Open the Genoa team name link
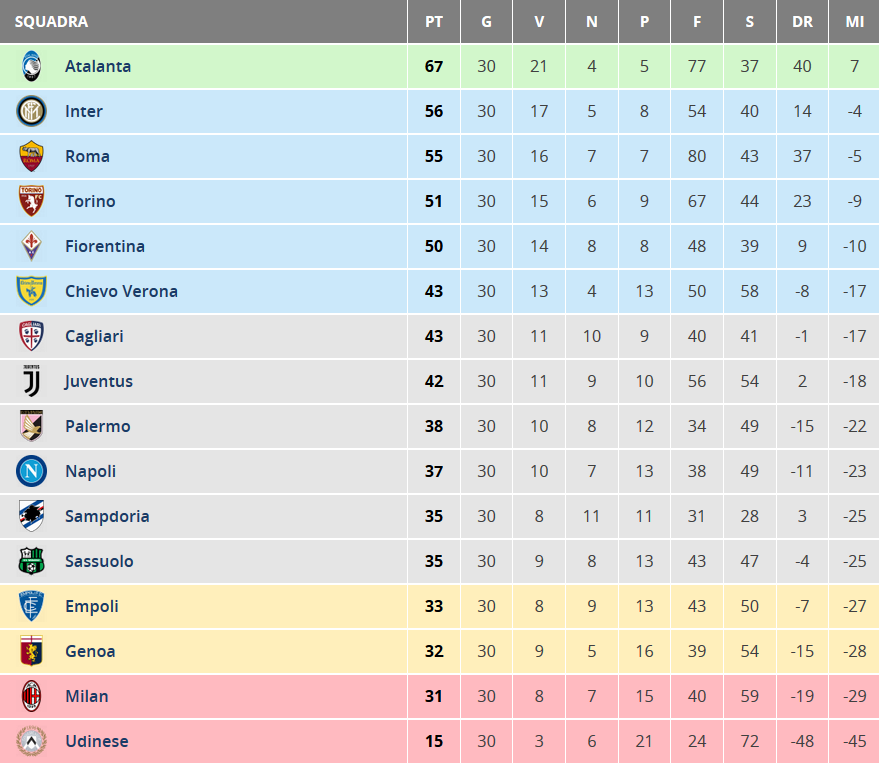 [x=90, y=651]
